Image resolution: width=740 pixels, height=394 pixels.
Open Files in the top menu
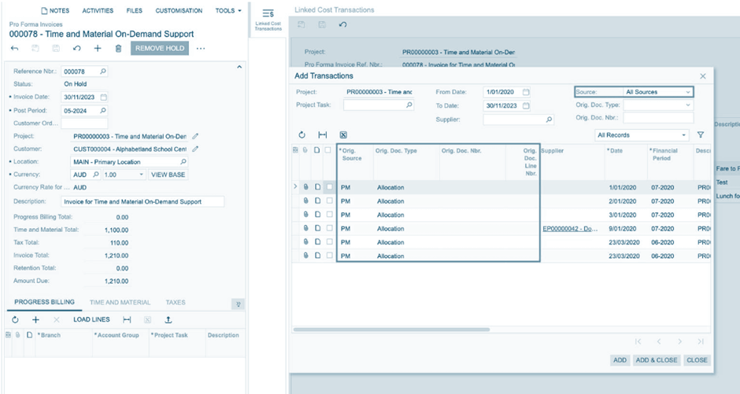(x=134, y=10)
